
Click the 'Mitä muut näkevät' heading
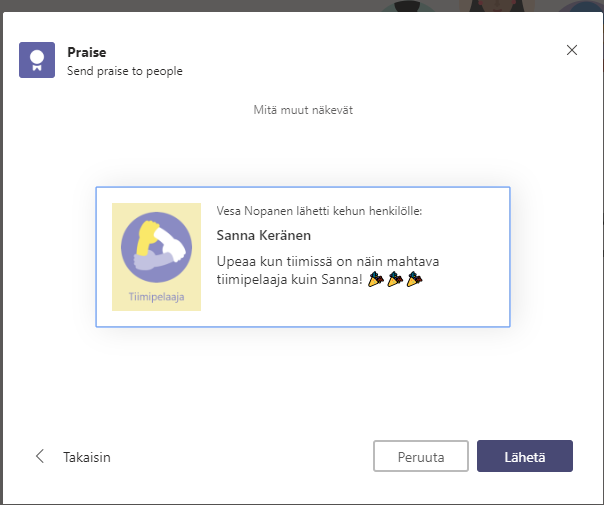pos(302,110)
